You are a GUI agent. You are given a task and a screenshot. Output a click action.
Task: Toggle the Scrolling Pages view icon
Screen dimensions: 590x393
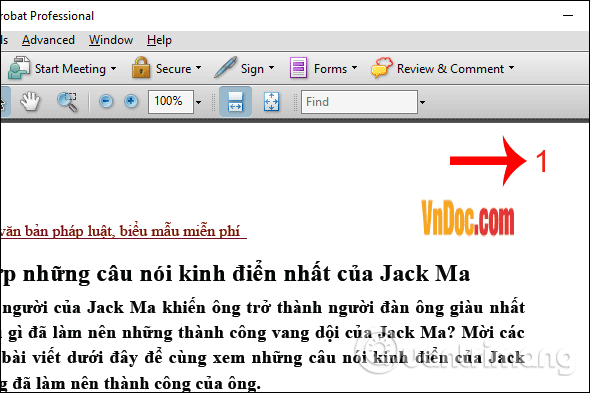[x=235, y=102]
